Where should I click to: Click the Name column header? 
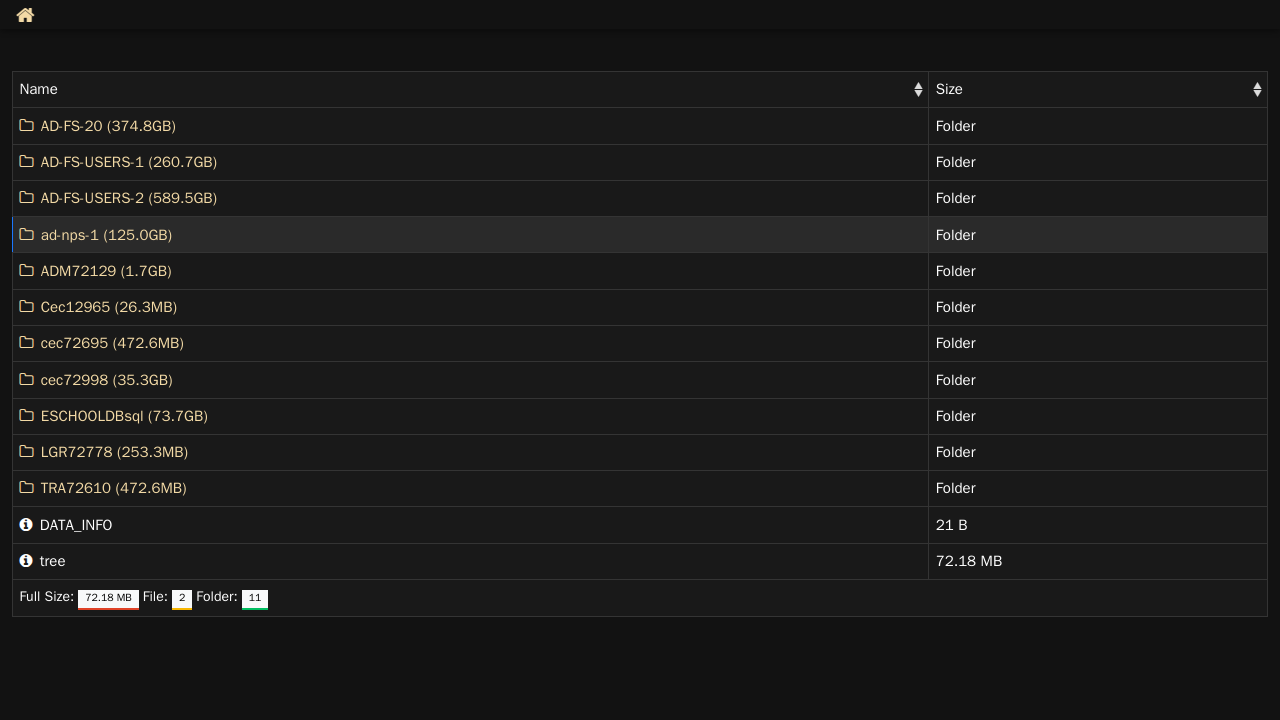pyautogui.click(x=470, y=89)
